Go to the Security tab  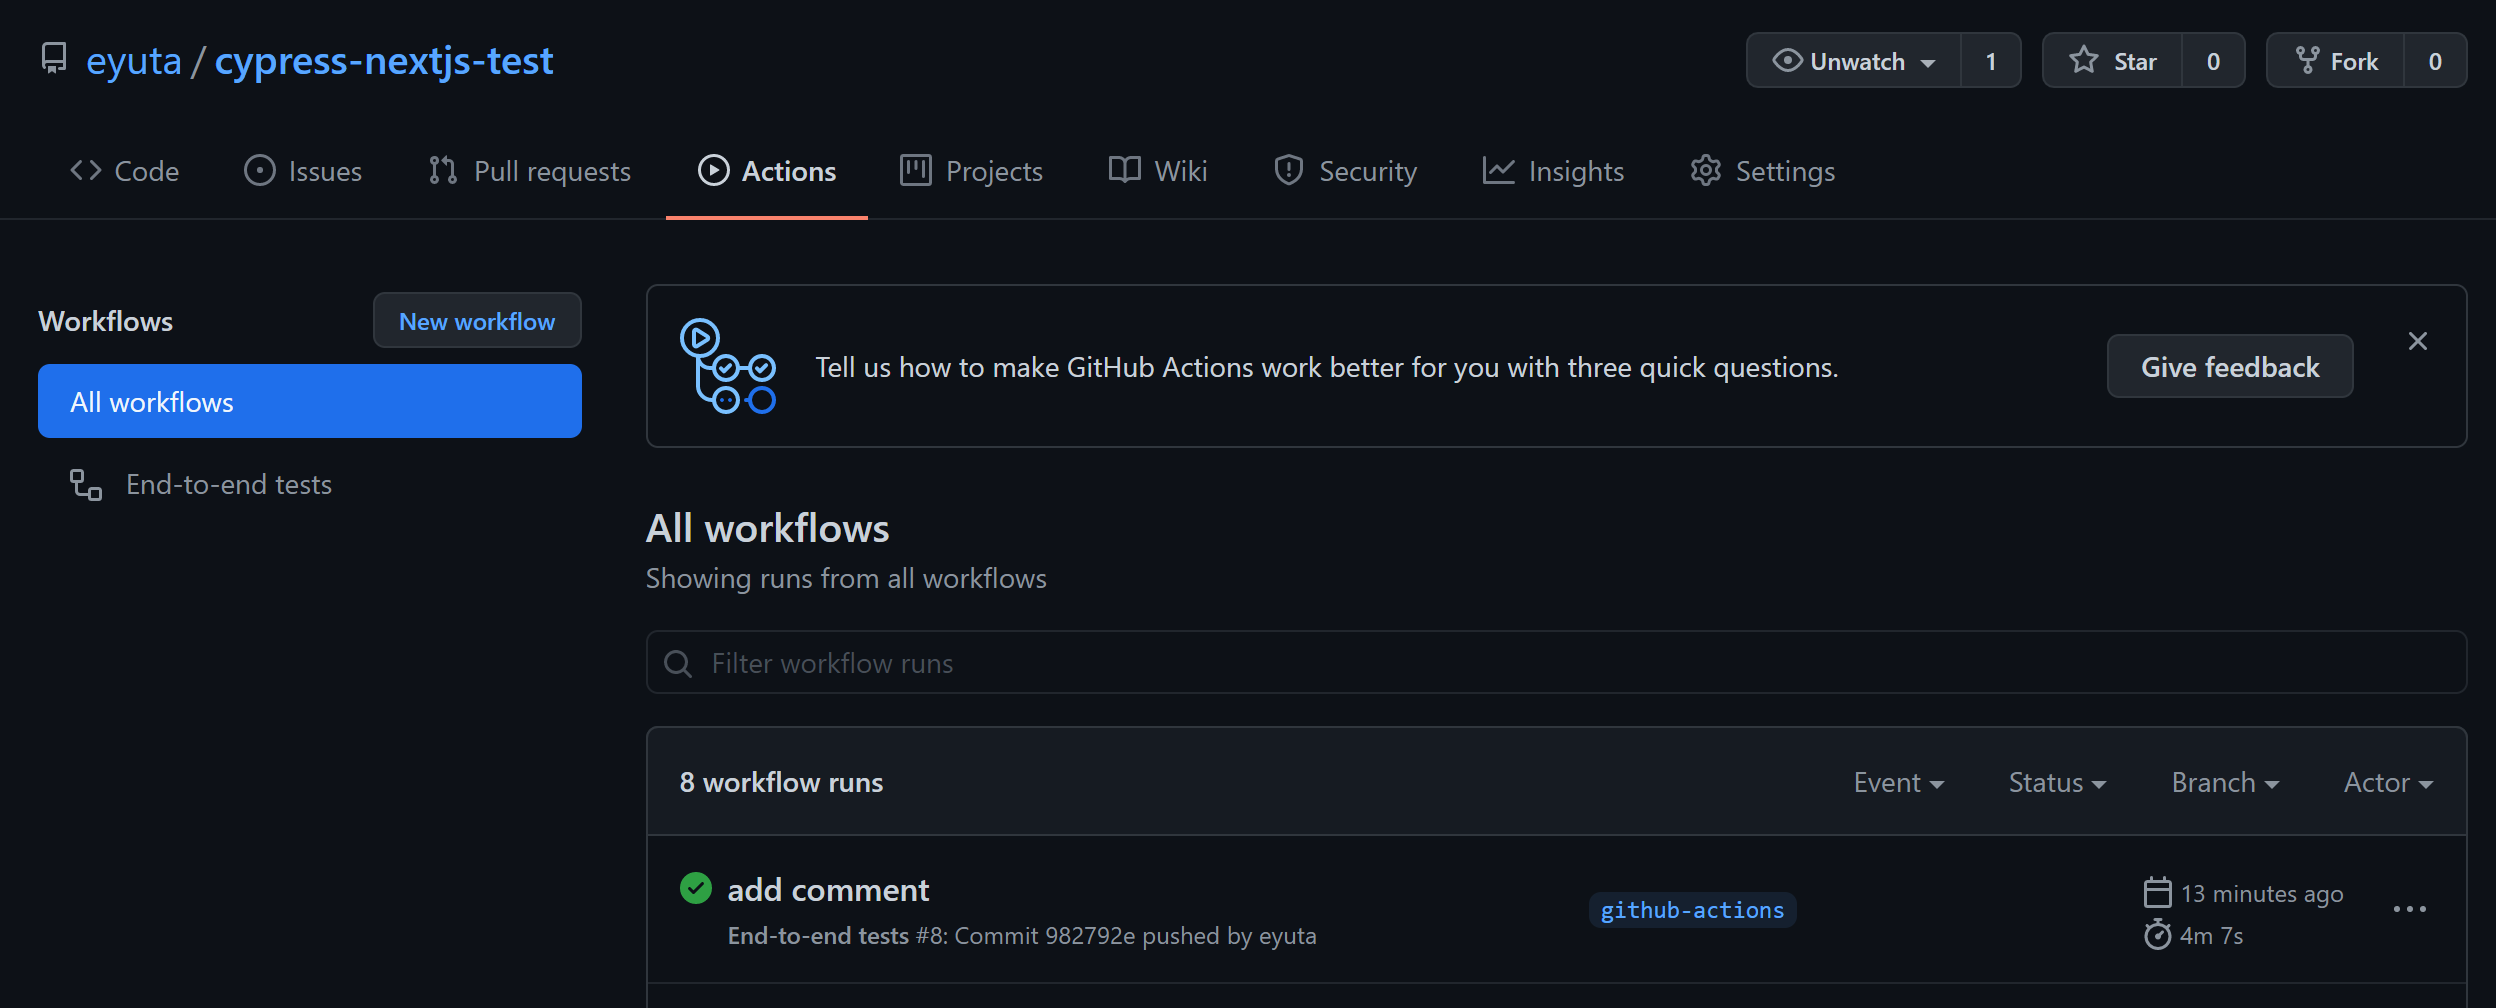[x=1346, y=171]
